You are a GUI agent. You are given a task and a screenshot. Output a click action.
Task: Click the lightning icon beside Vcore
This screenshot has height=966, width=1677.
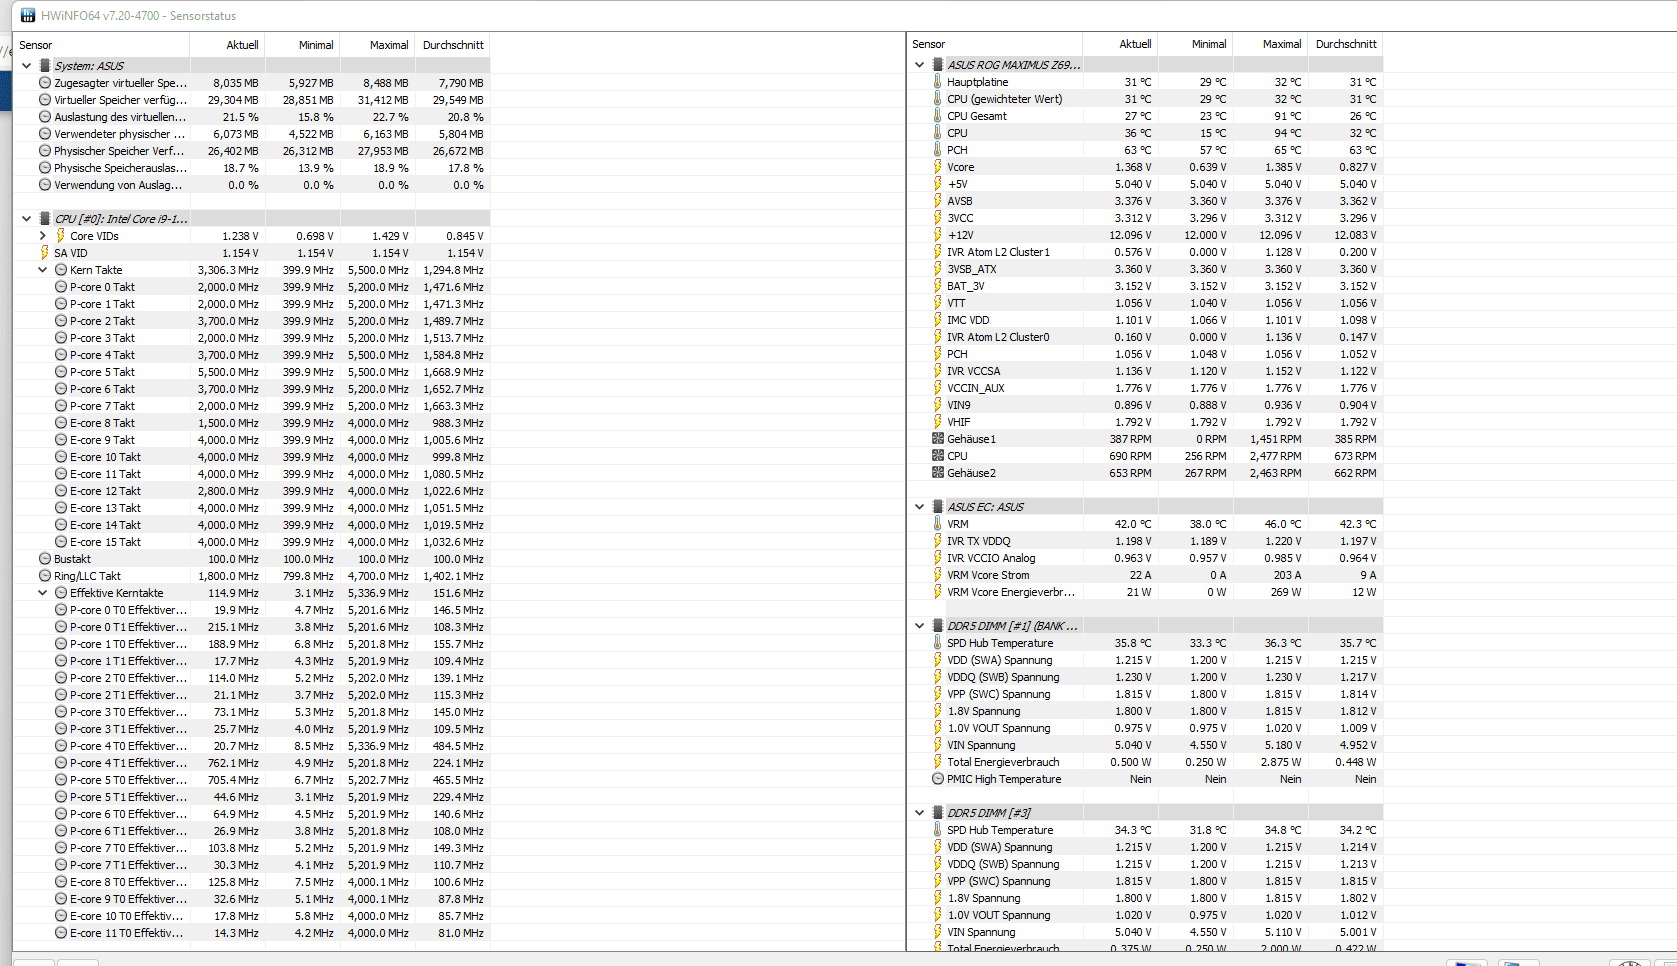pyautogui.click(x=937, y=167)
